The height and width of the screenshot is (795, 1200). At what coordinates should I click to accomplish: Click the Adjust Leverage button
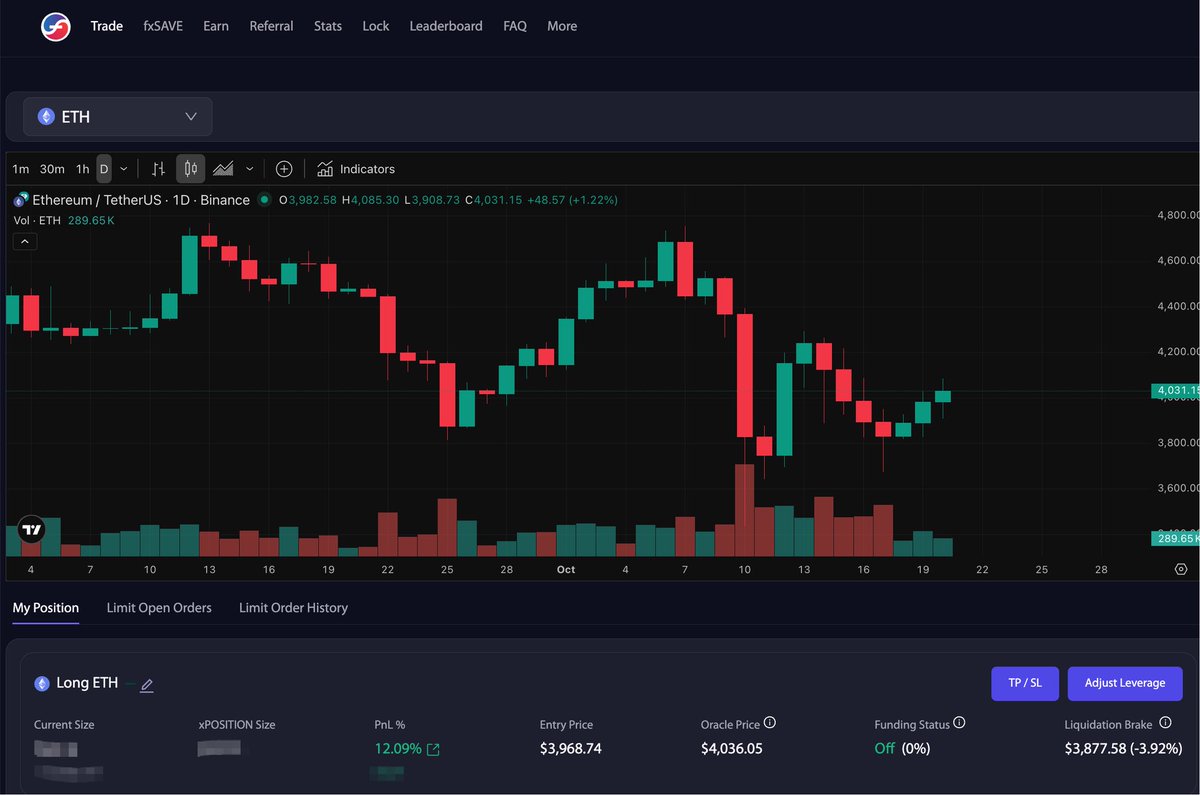coord(1125,683)
